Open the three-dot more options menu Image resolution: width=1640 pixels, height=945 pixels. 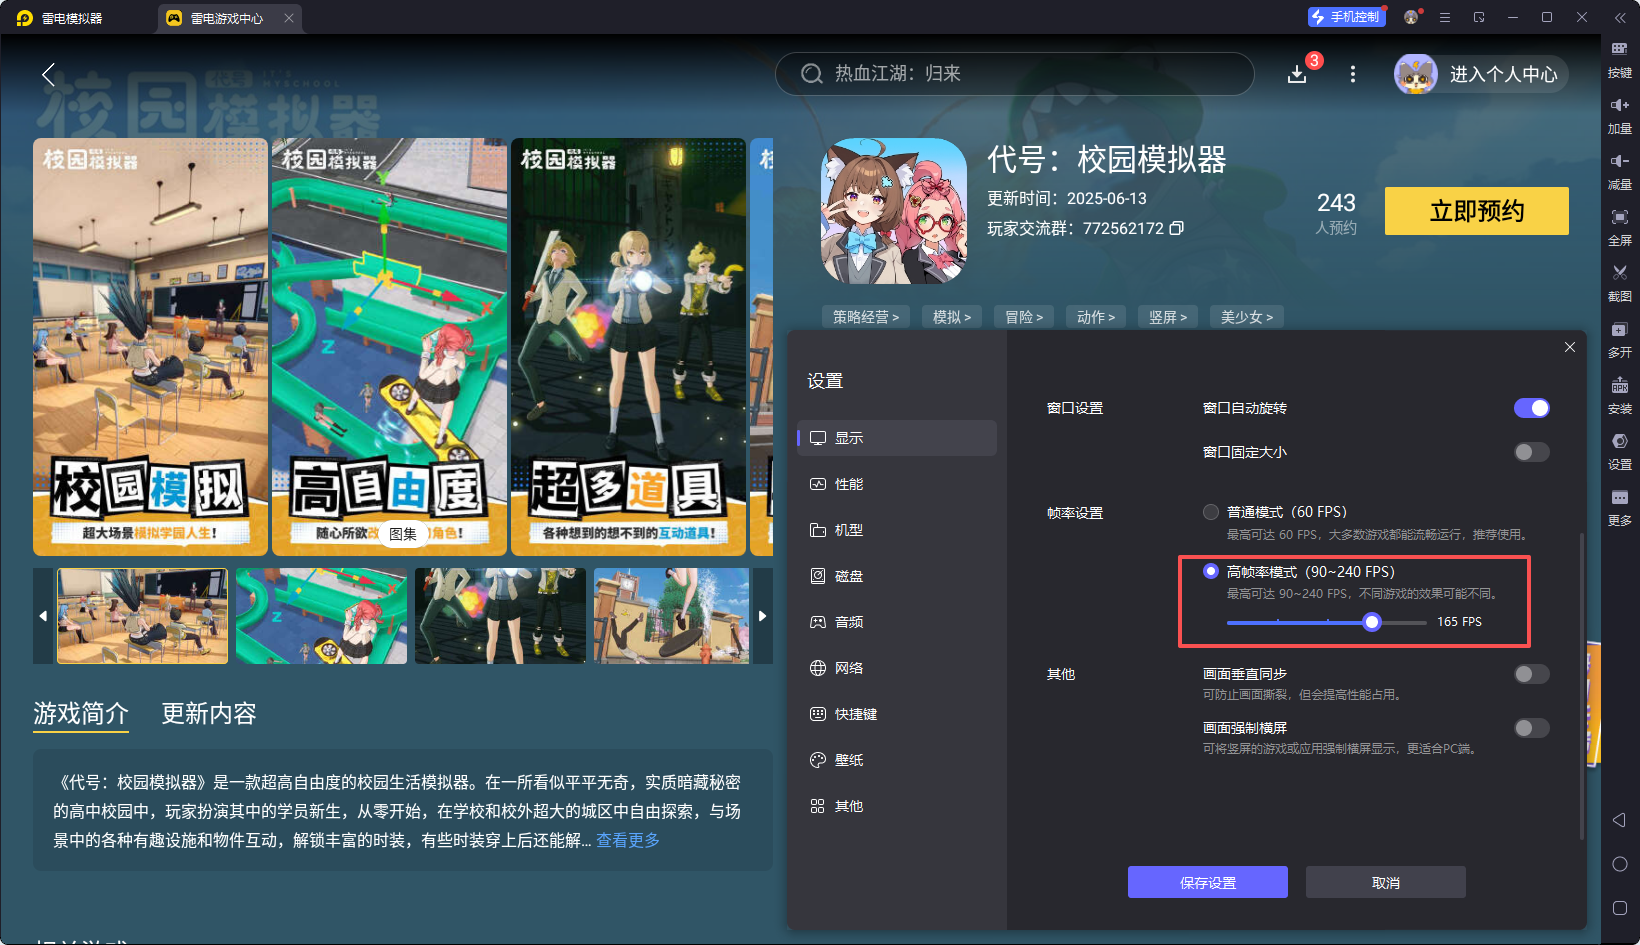[1353, 74]
